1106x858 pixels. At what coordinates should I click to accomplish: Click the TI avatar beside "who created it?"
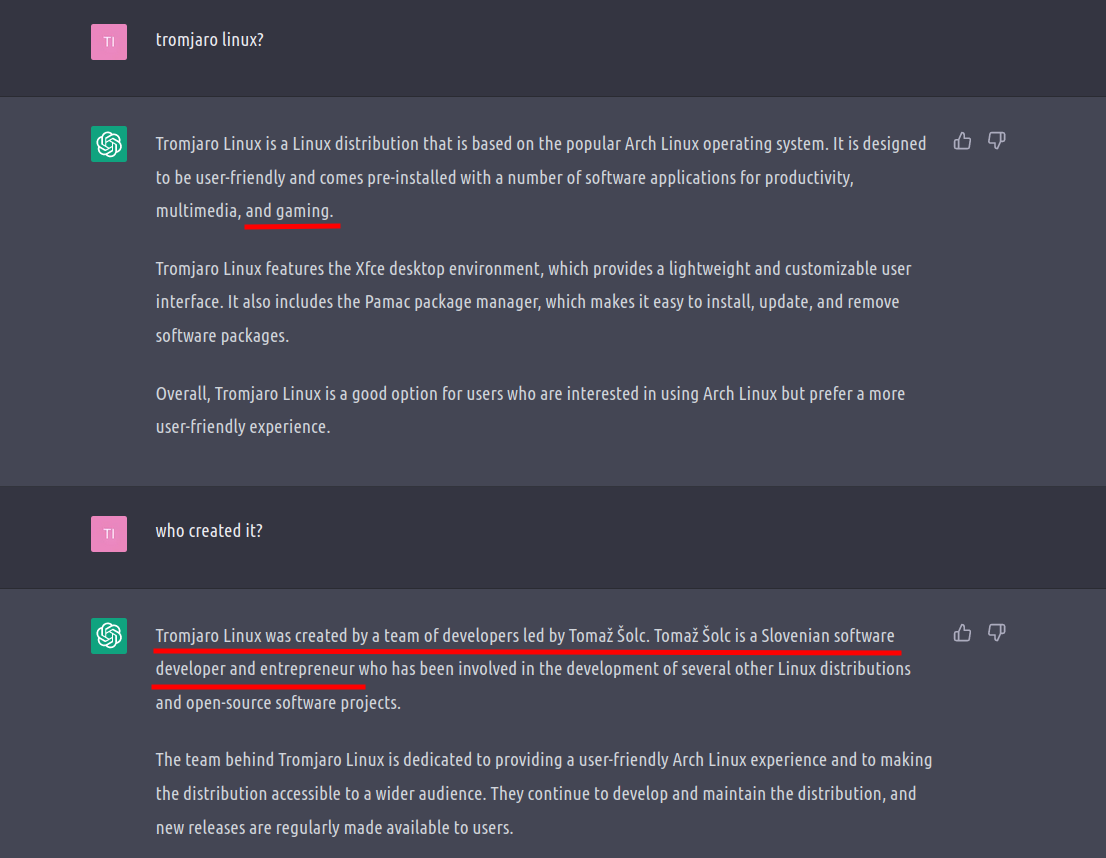tap(109, 534)
